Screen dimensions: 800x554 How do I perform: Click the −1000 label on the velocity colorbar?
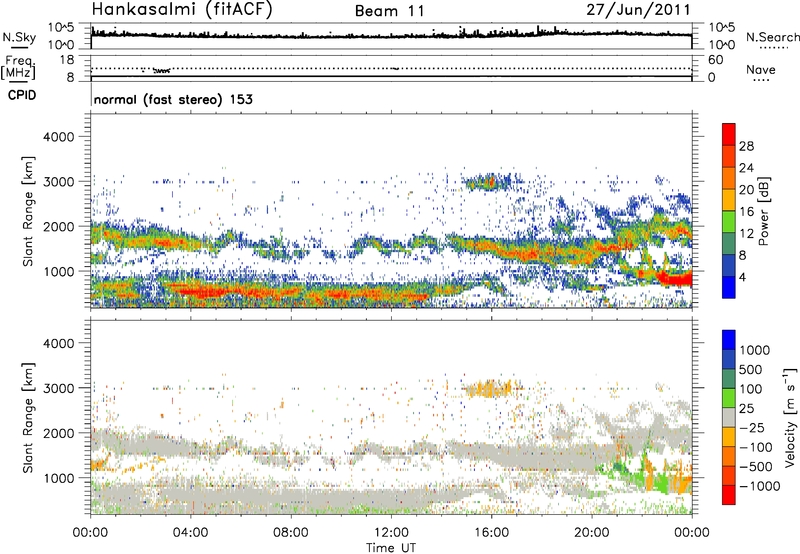[x=759, y=486]
